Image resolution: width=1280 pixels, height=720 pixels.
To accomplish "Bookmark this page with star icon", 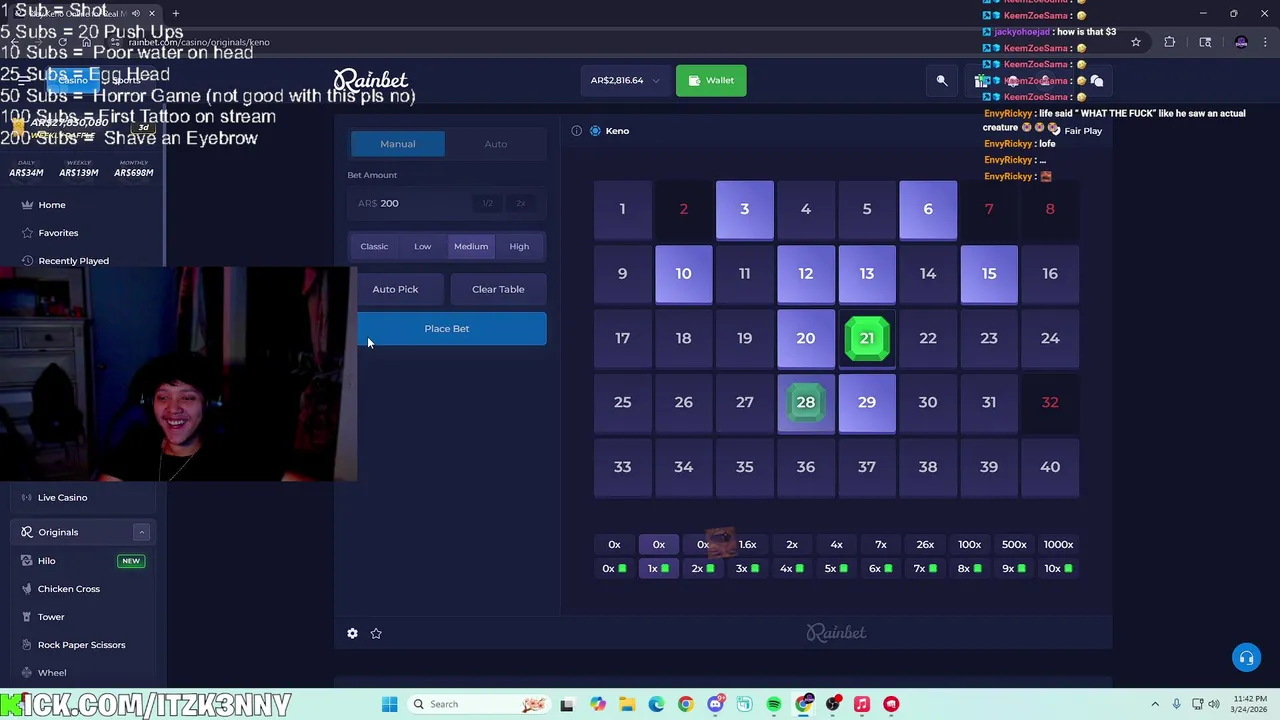I will click(x=1136, y=42).
